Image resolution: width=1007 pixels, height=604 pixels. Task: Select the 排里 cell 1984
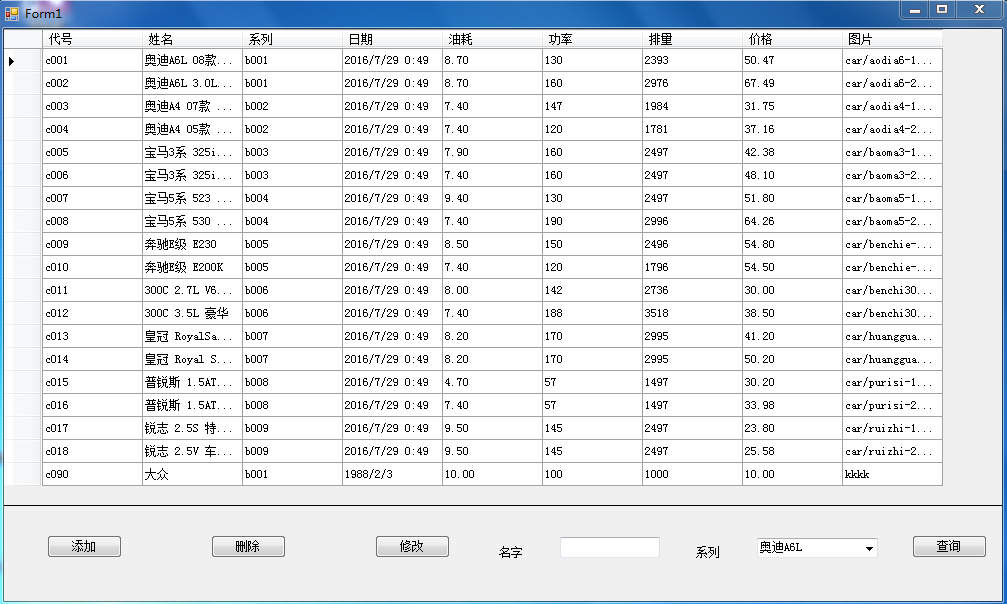(692, 107)
